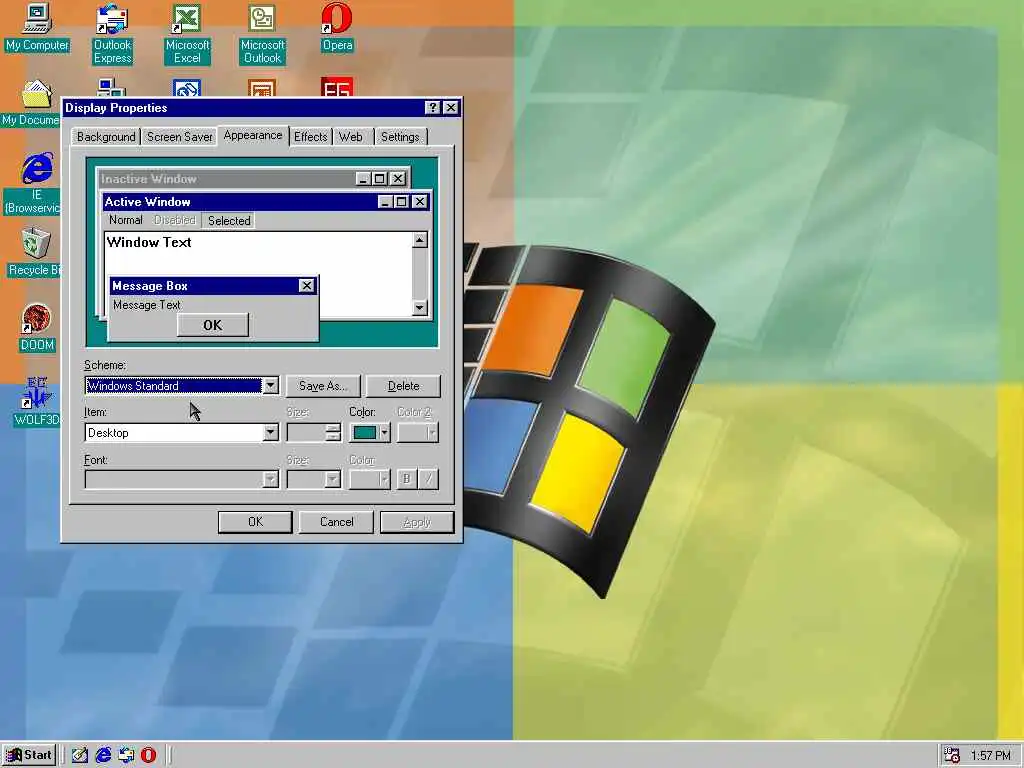Confirm with the dialog OK button
Image resolution: width=1024 pixels, height=768 pixels.
point(255,522)
